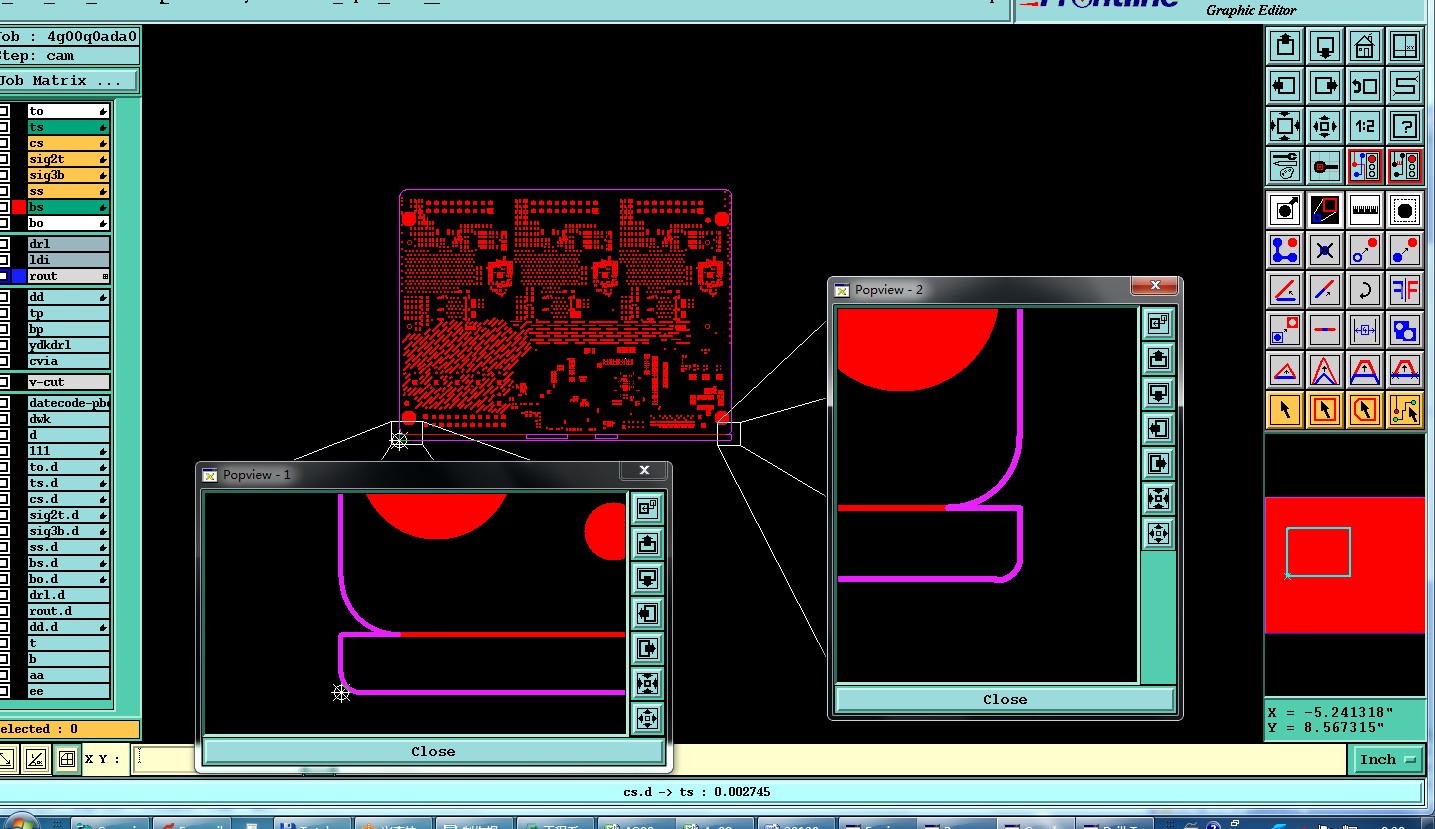Click the pan left view icon

click(x=1285, y=86)
